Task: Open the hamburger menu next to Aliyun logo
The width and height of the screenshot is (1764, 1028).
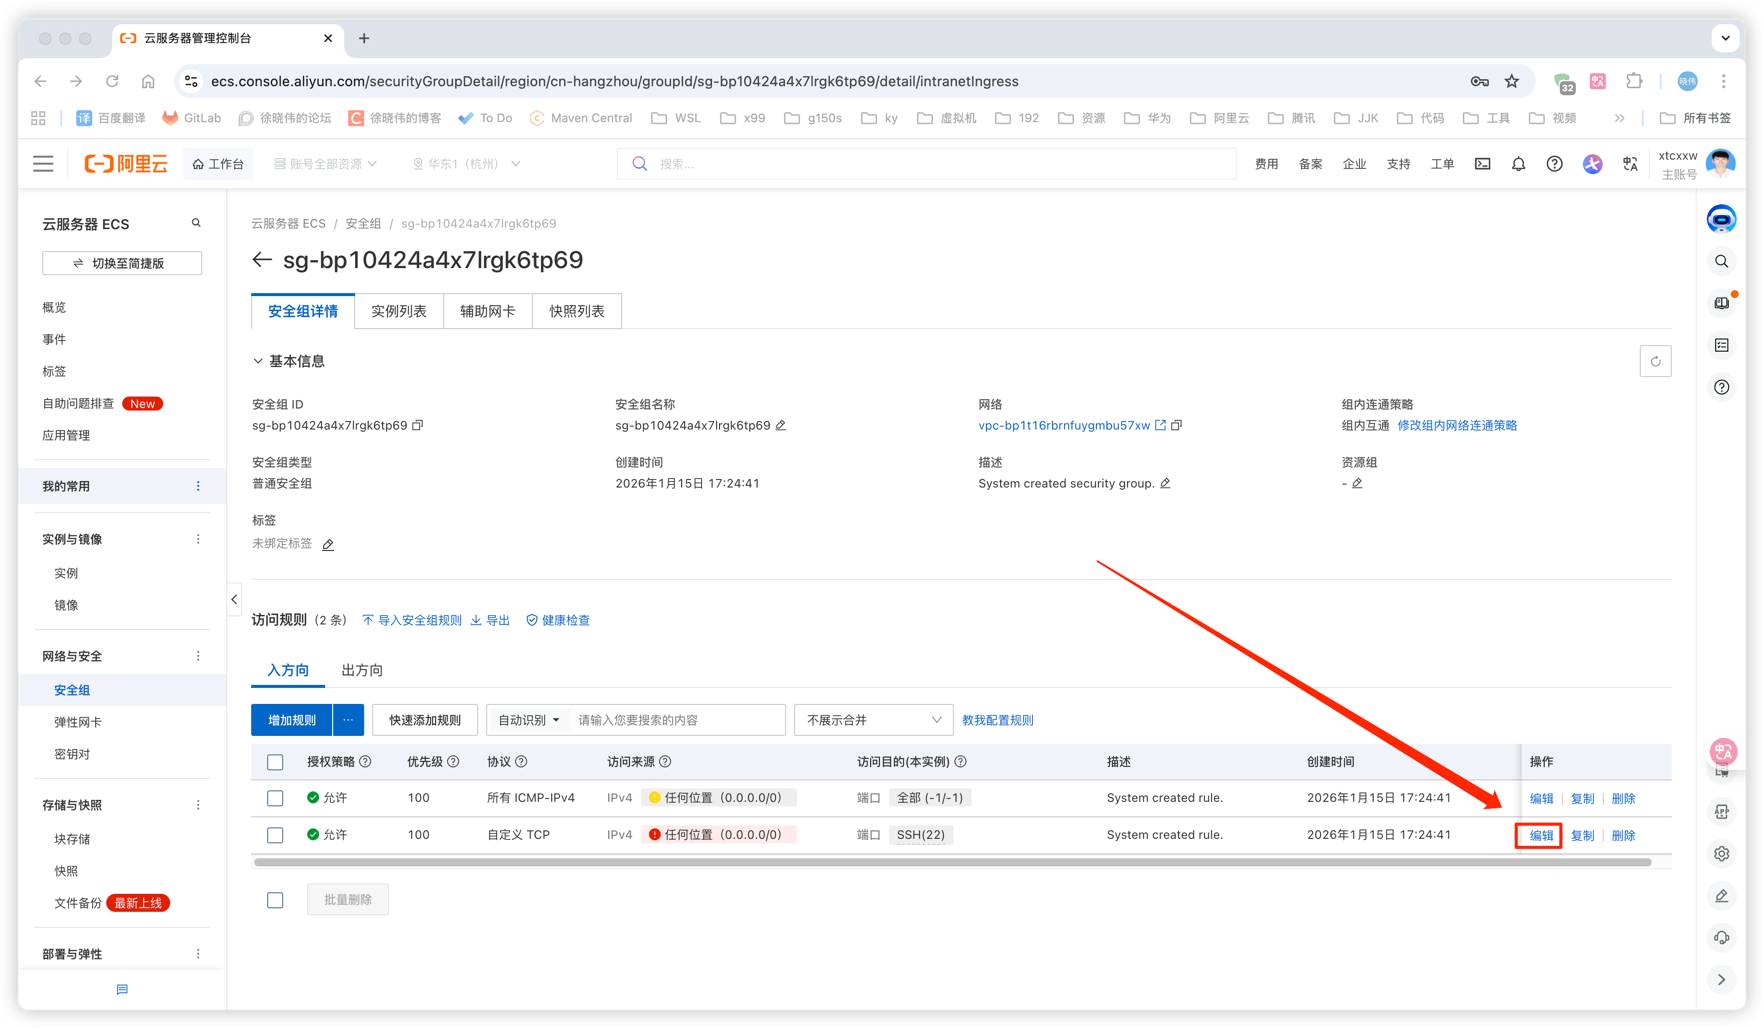Action: 43,164
